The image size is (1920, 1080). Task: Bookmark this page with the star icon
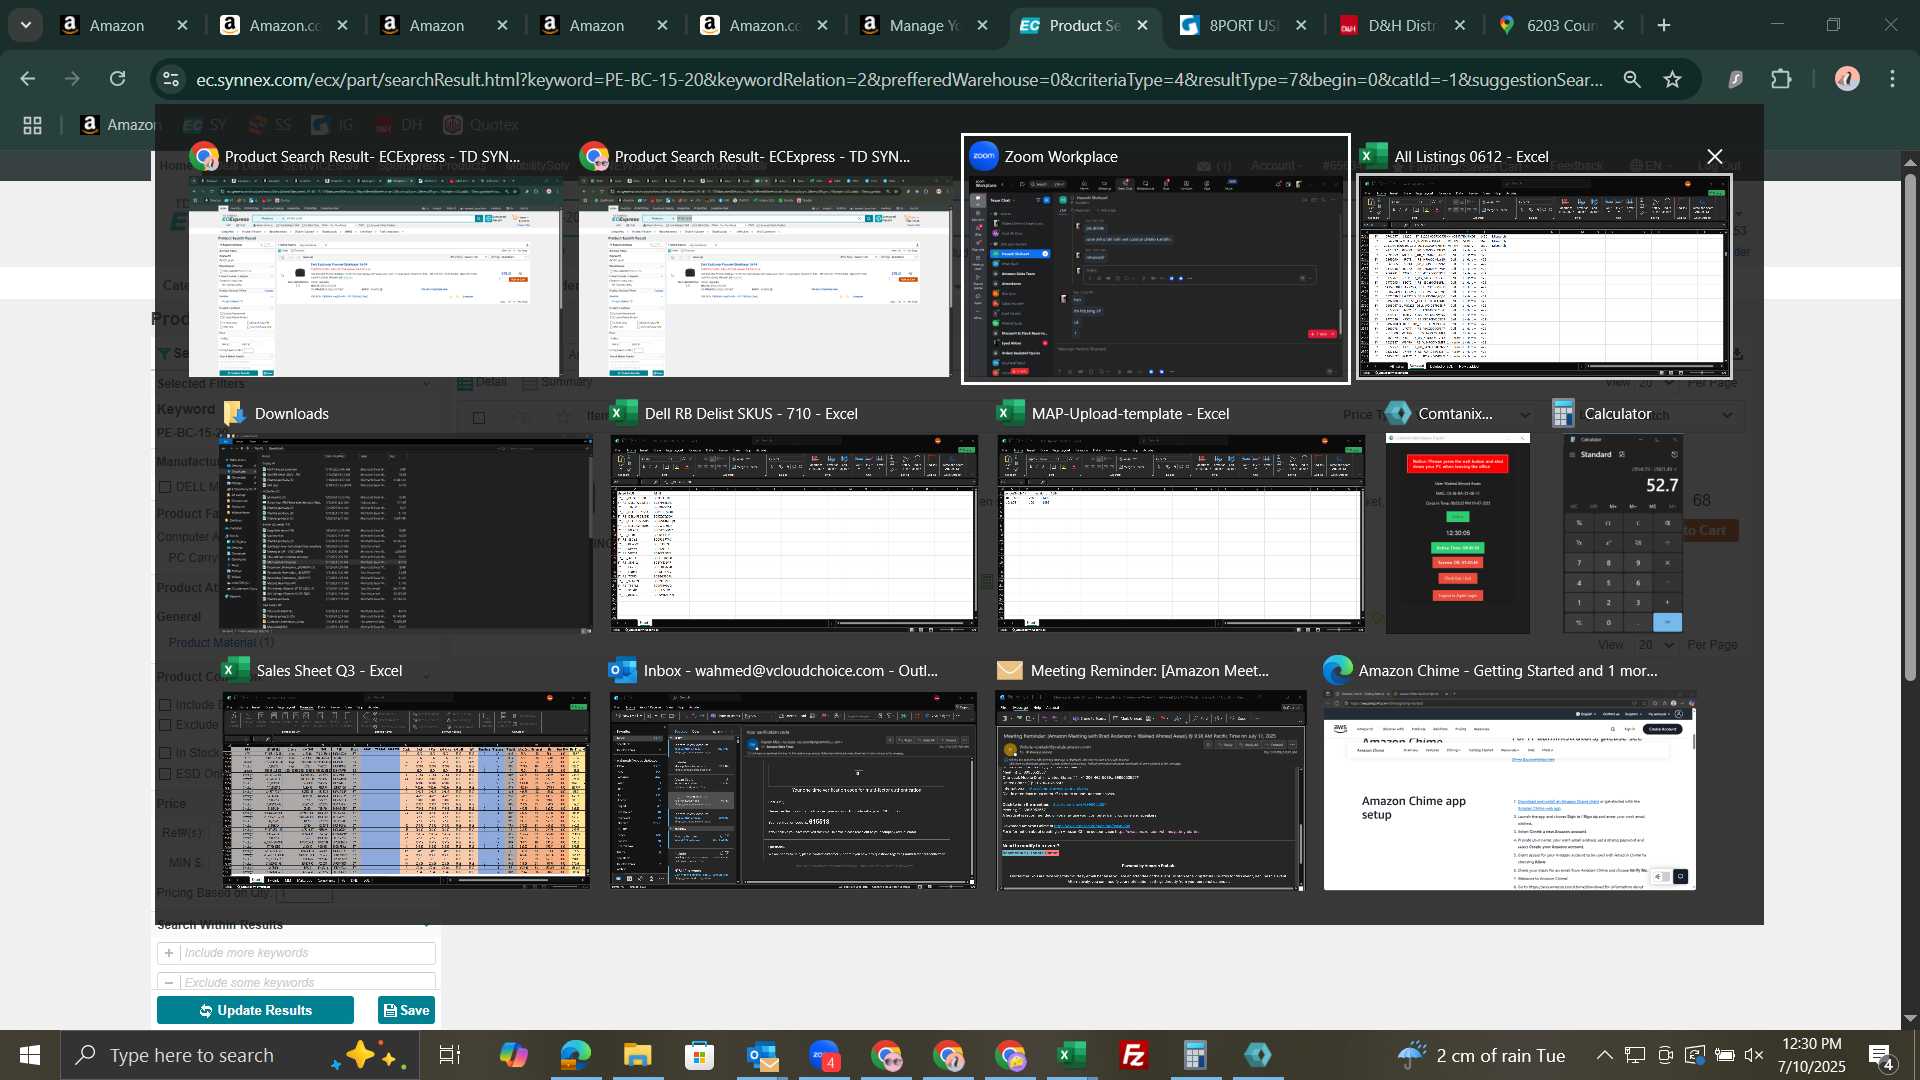tap(1673, 79)
